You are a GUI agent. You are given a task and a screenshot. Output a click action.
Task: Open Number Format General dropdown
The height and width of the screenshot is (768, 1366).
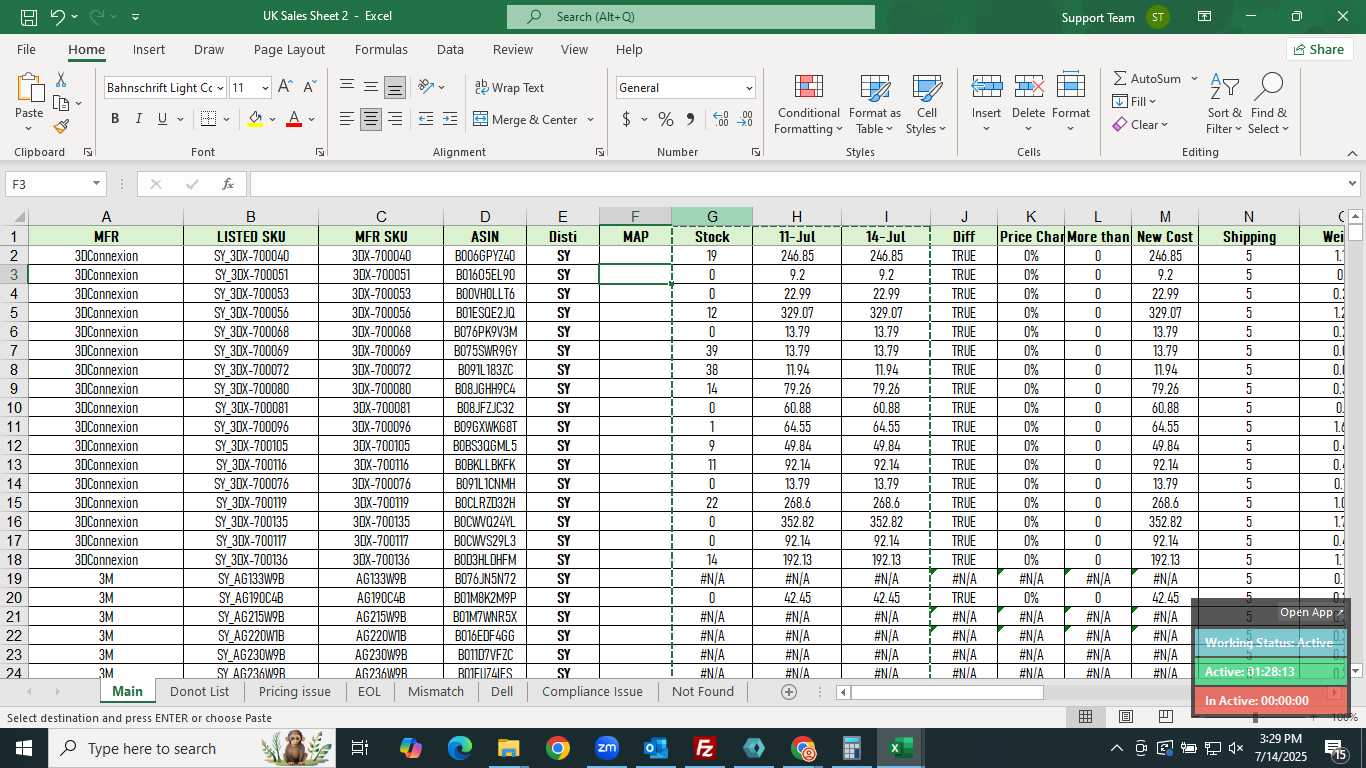(x=749, y=88)
